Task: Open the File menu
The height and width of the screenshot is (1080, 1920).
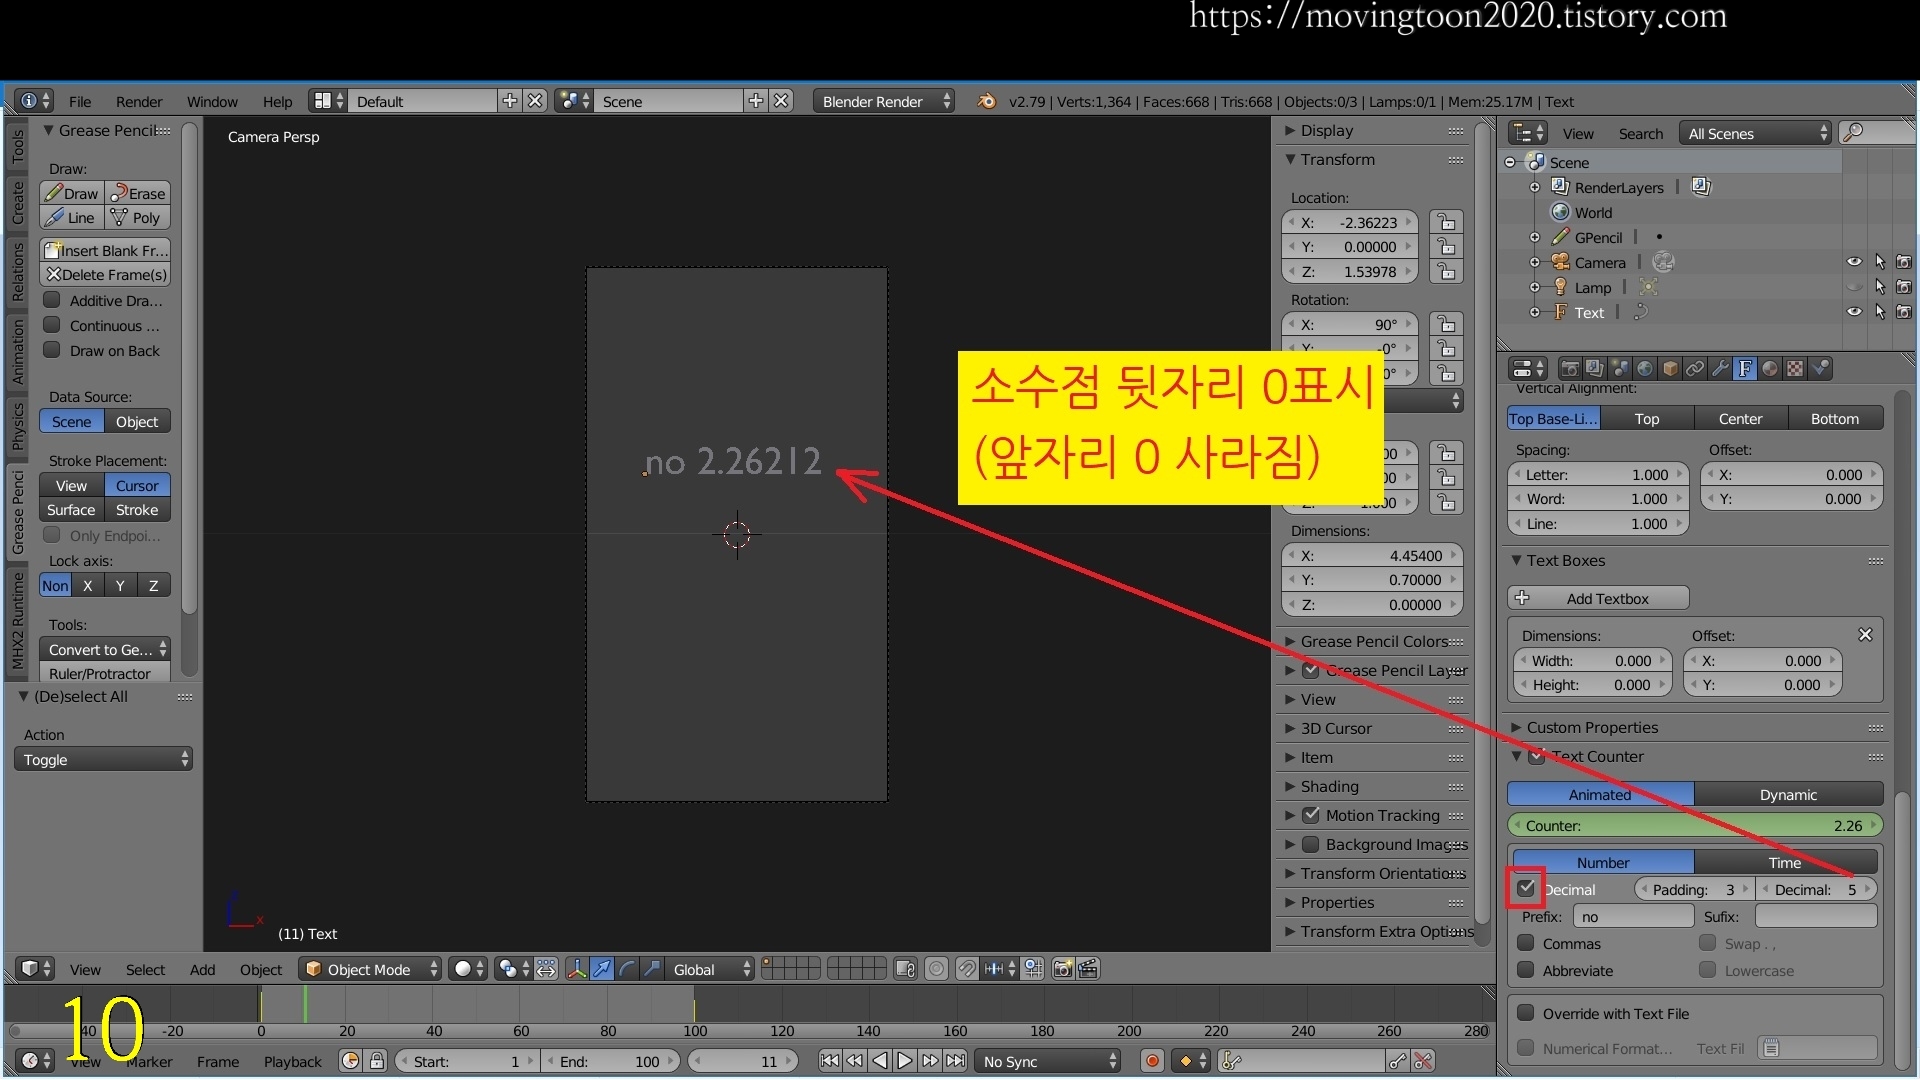Action: 80,101
